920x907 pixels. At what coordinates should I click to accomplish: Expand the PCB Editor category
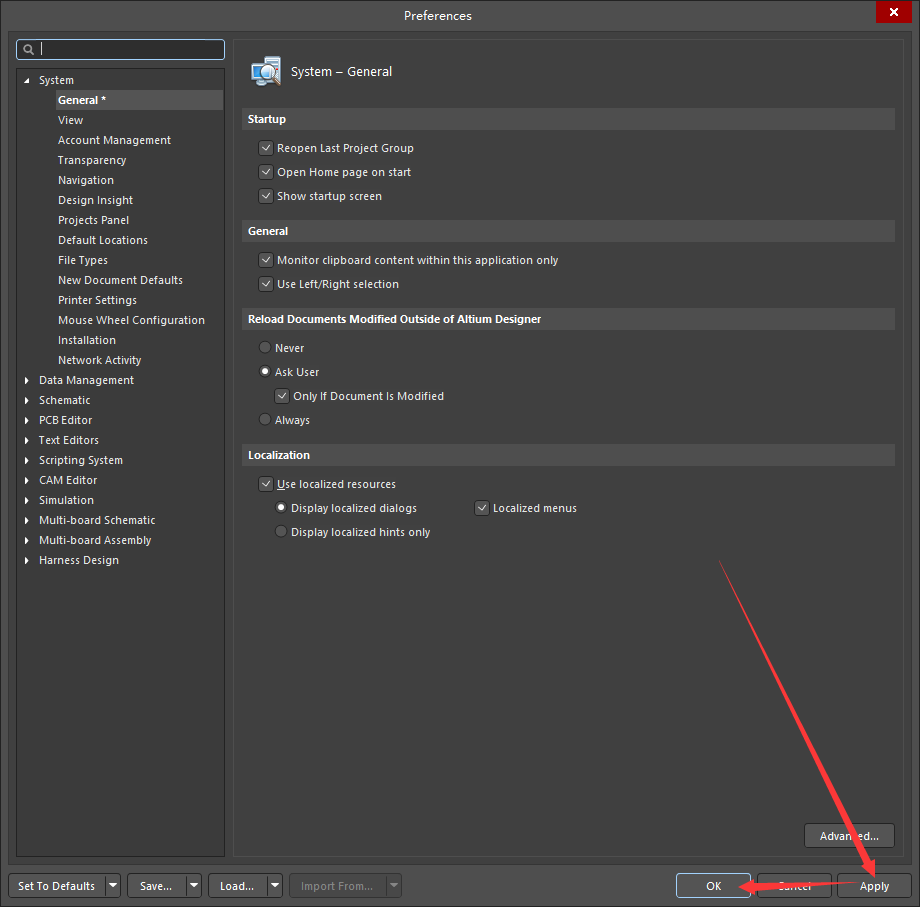click(x=26, y=421)
